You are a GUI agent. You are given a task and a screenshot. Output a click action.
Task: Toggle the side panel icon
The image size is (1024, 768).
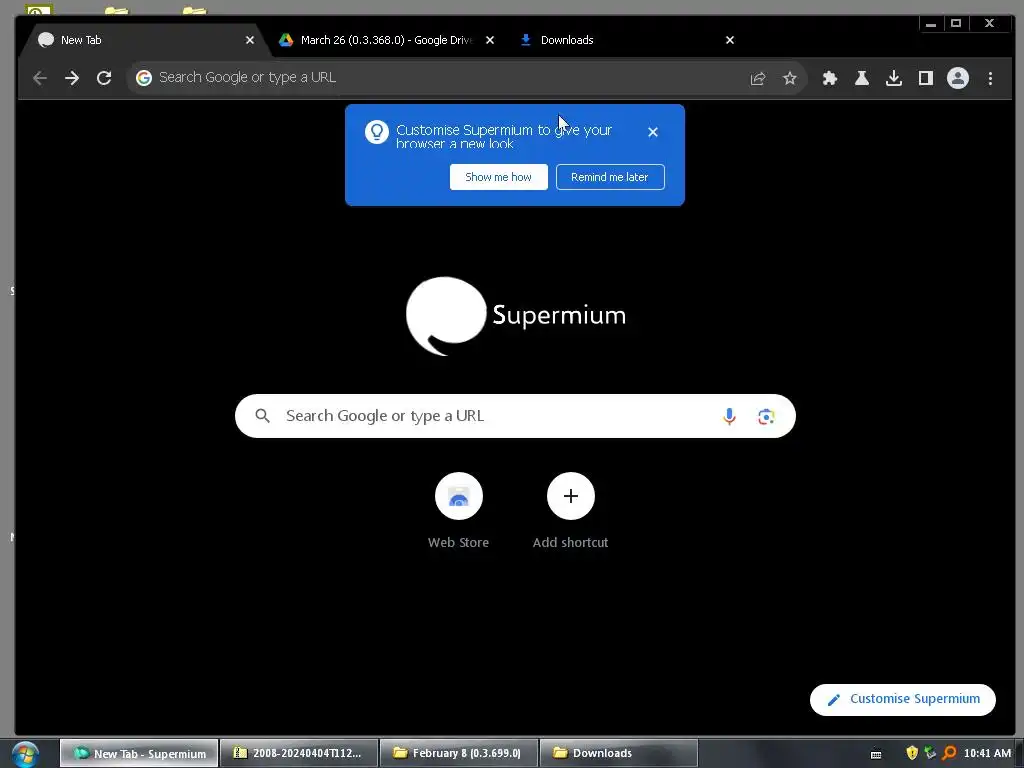(925, 78)
